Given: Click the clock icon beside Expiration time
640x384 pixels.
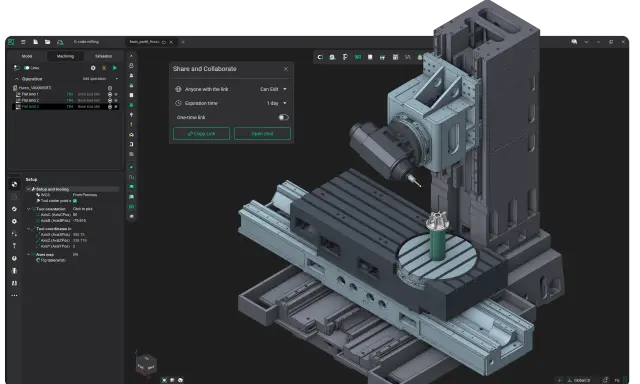Looking at the screenshot, I should tap(178, 103).
